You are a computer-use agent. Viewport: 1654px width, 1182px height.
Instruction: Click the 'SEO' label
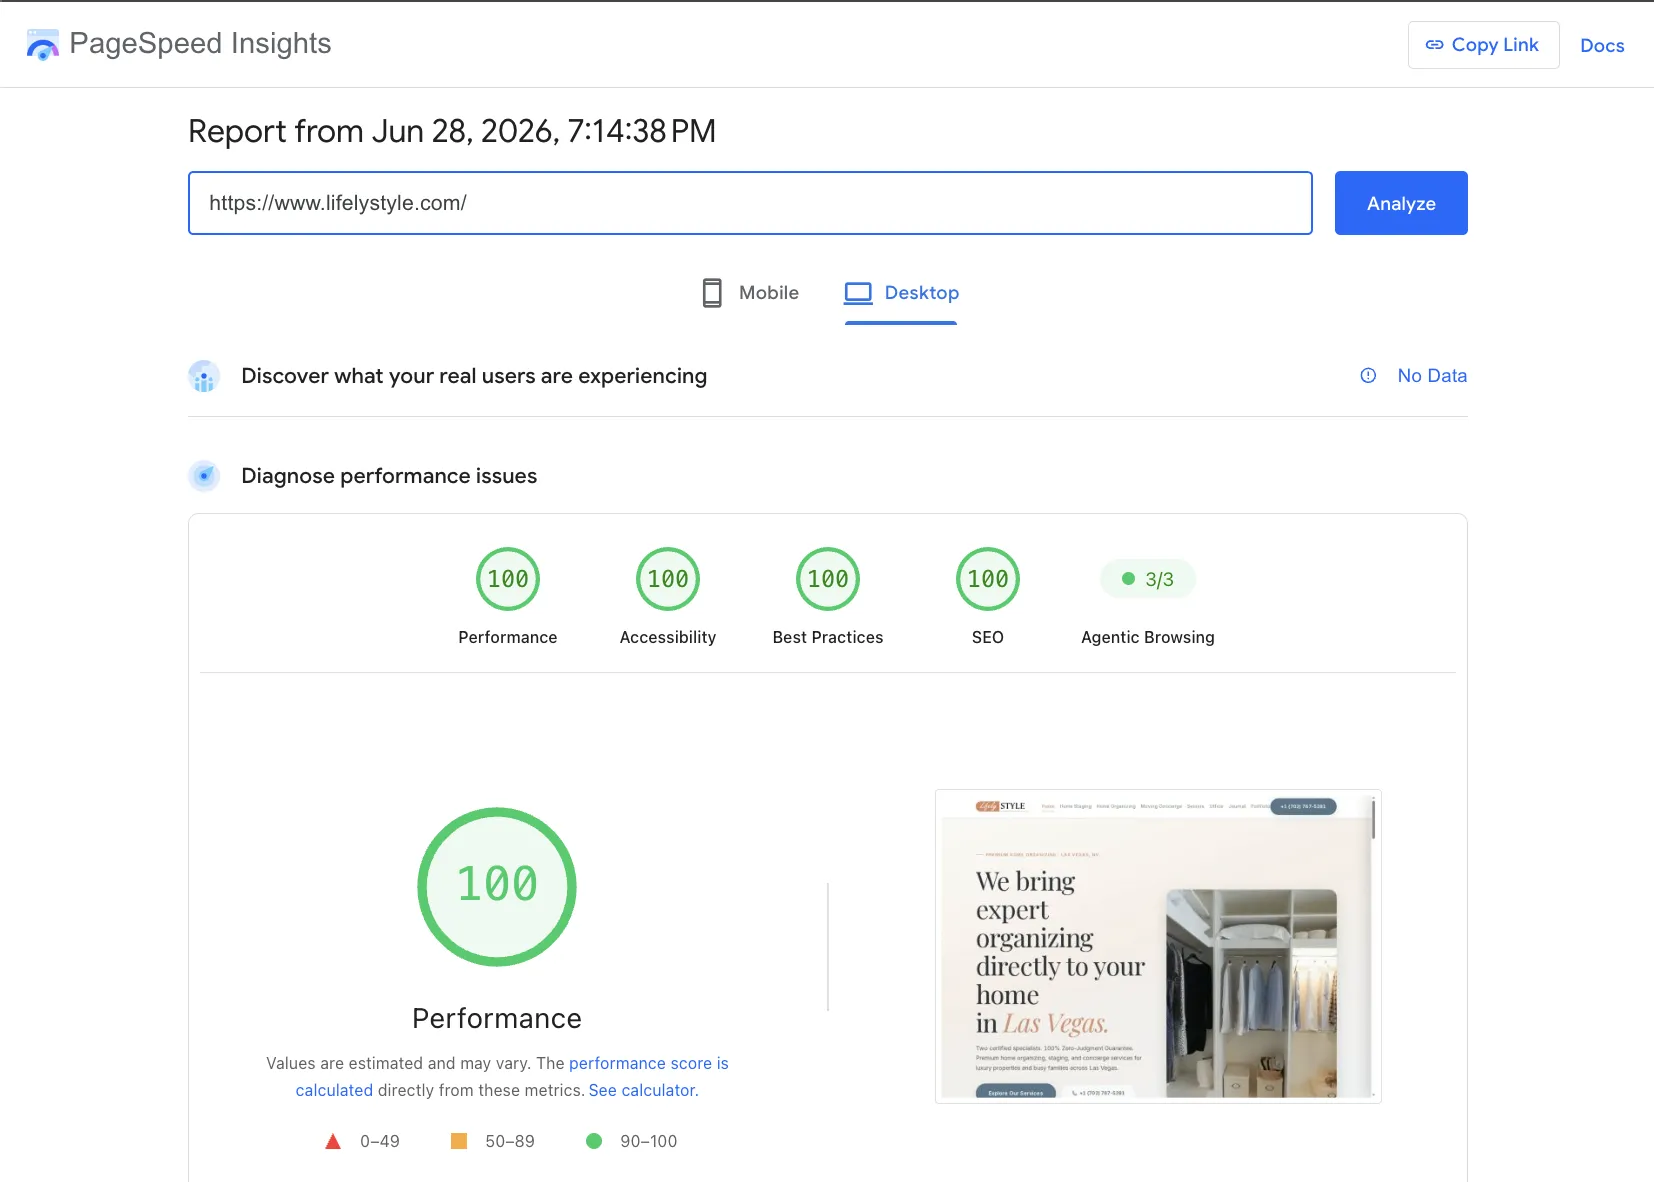[988, 637]
